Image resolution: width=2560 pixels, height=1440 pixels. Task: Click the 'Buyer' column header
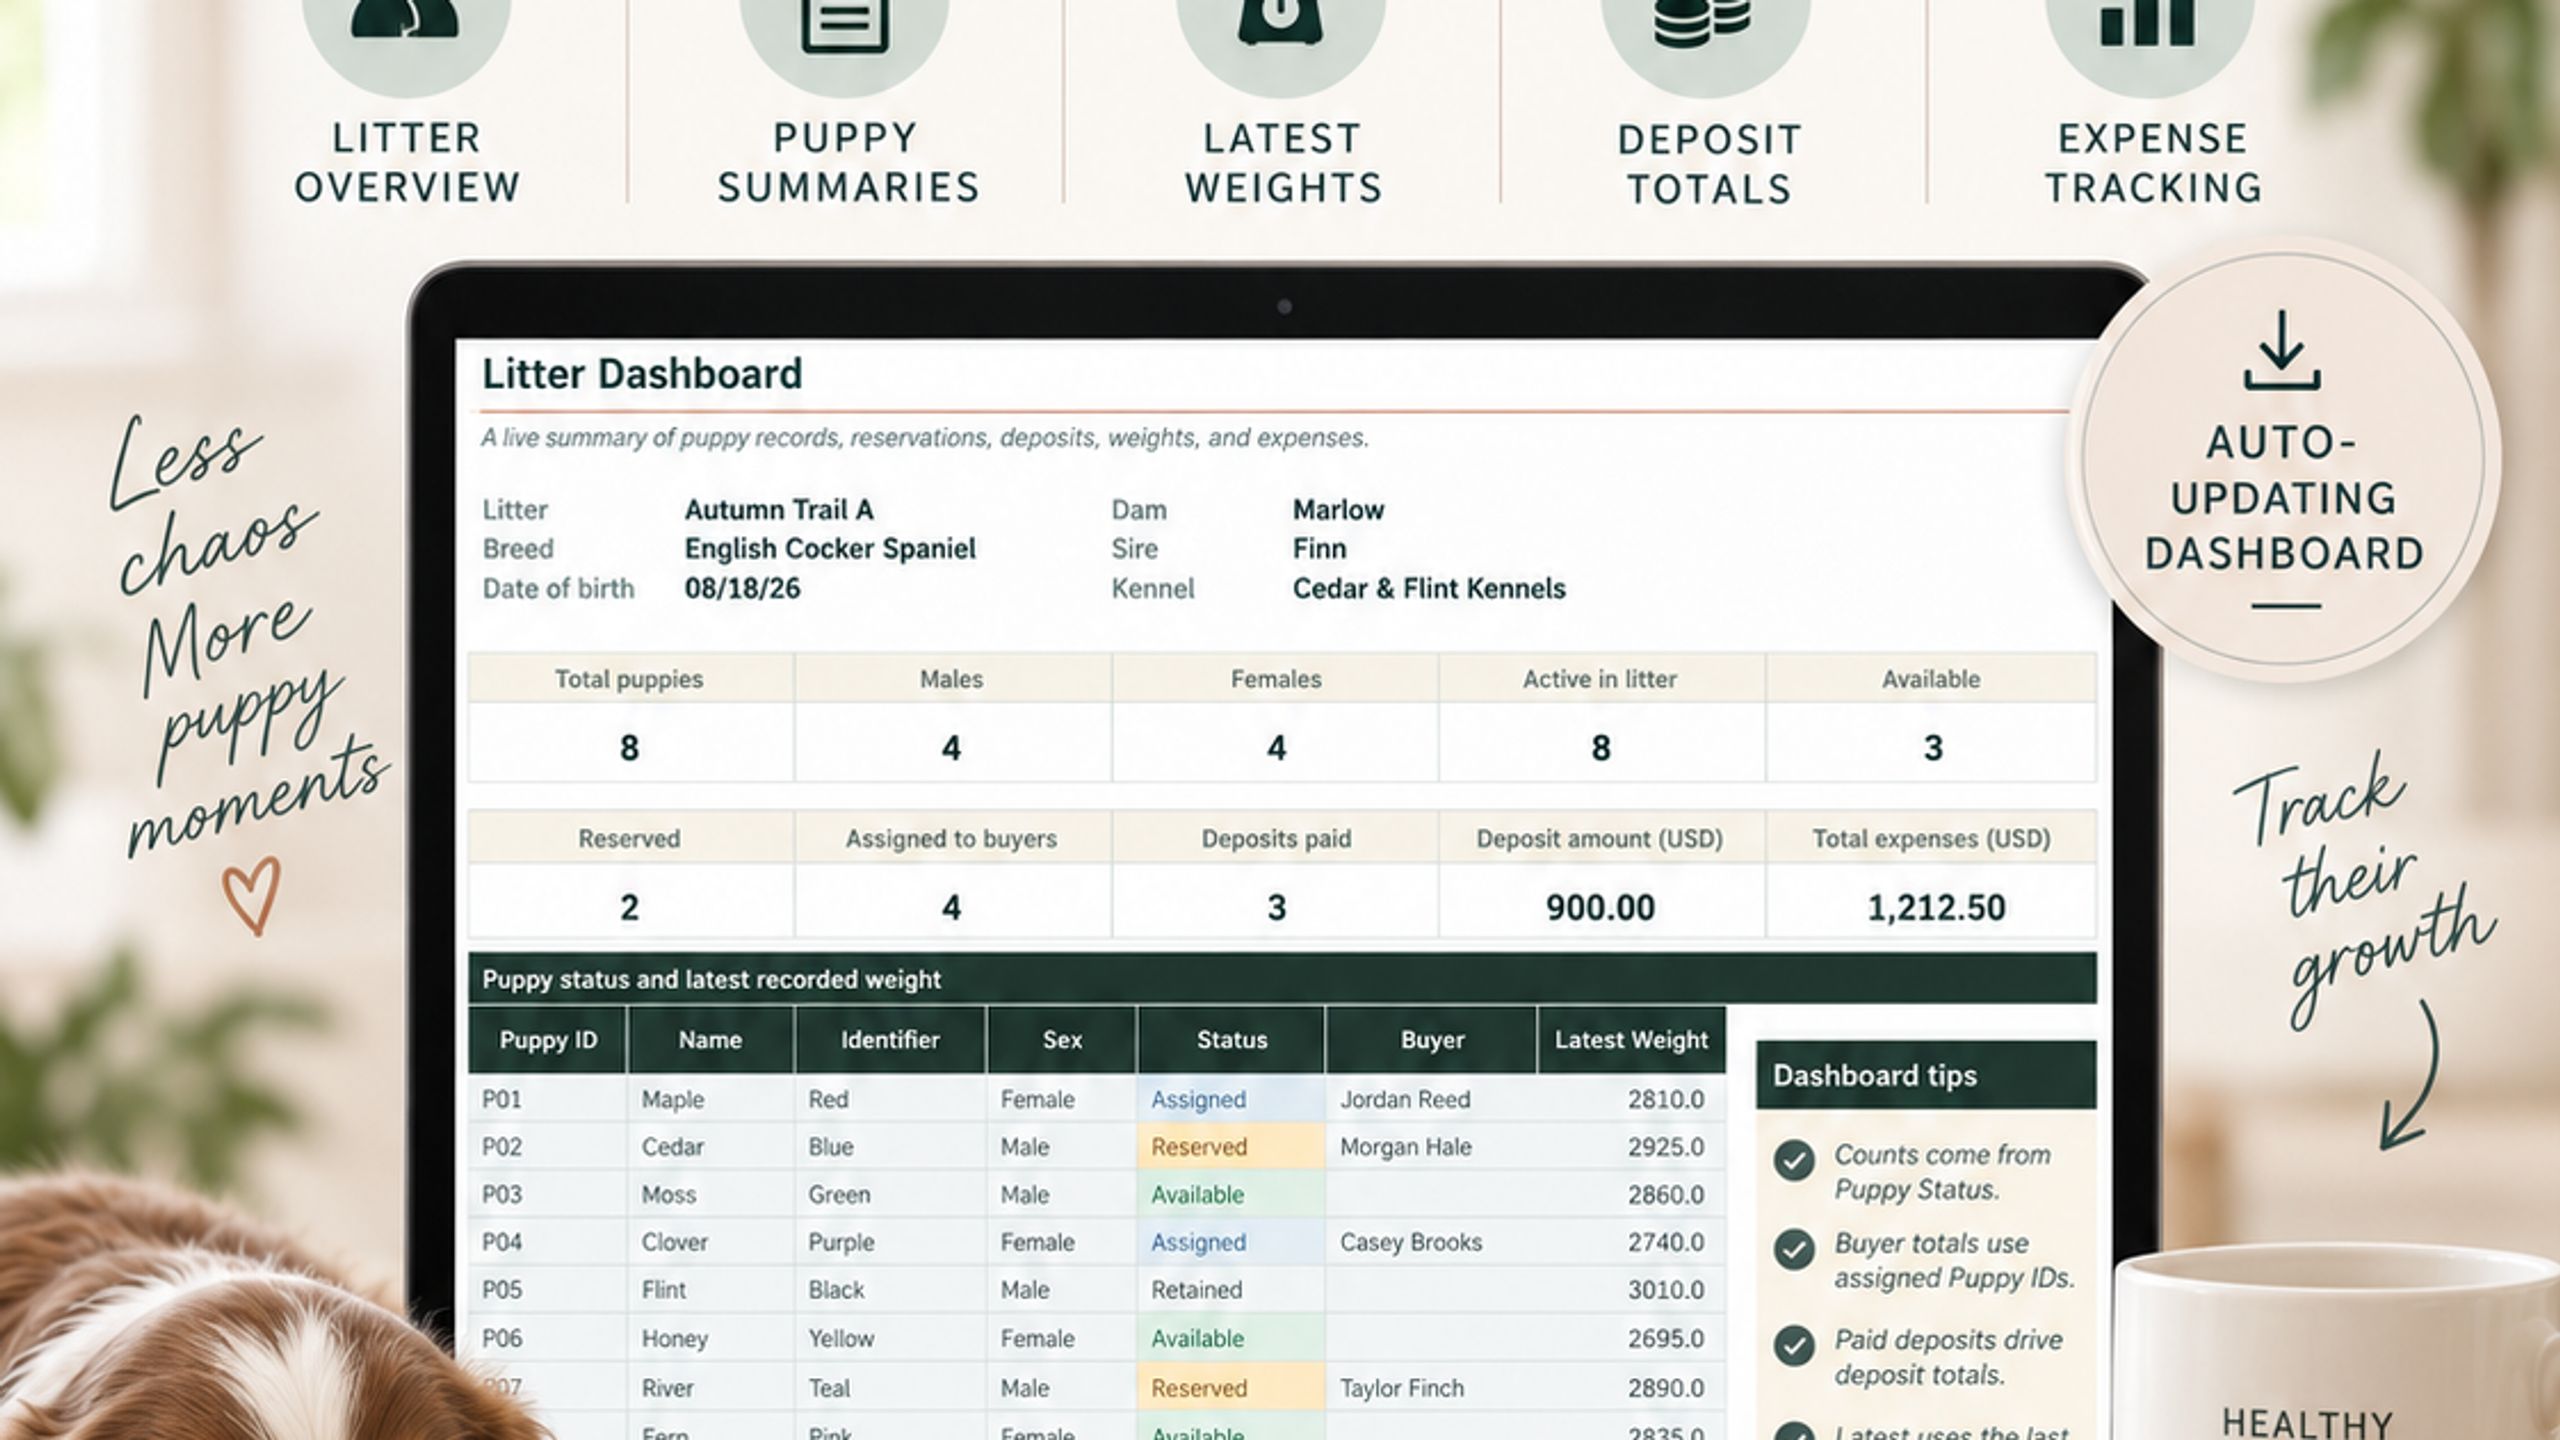1432,1040
